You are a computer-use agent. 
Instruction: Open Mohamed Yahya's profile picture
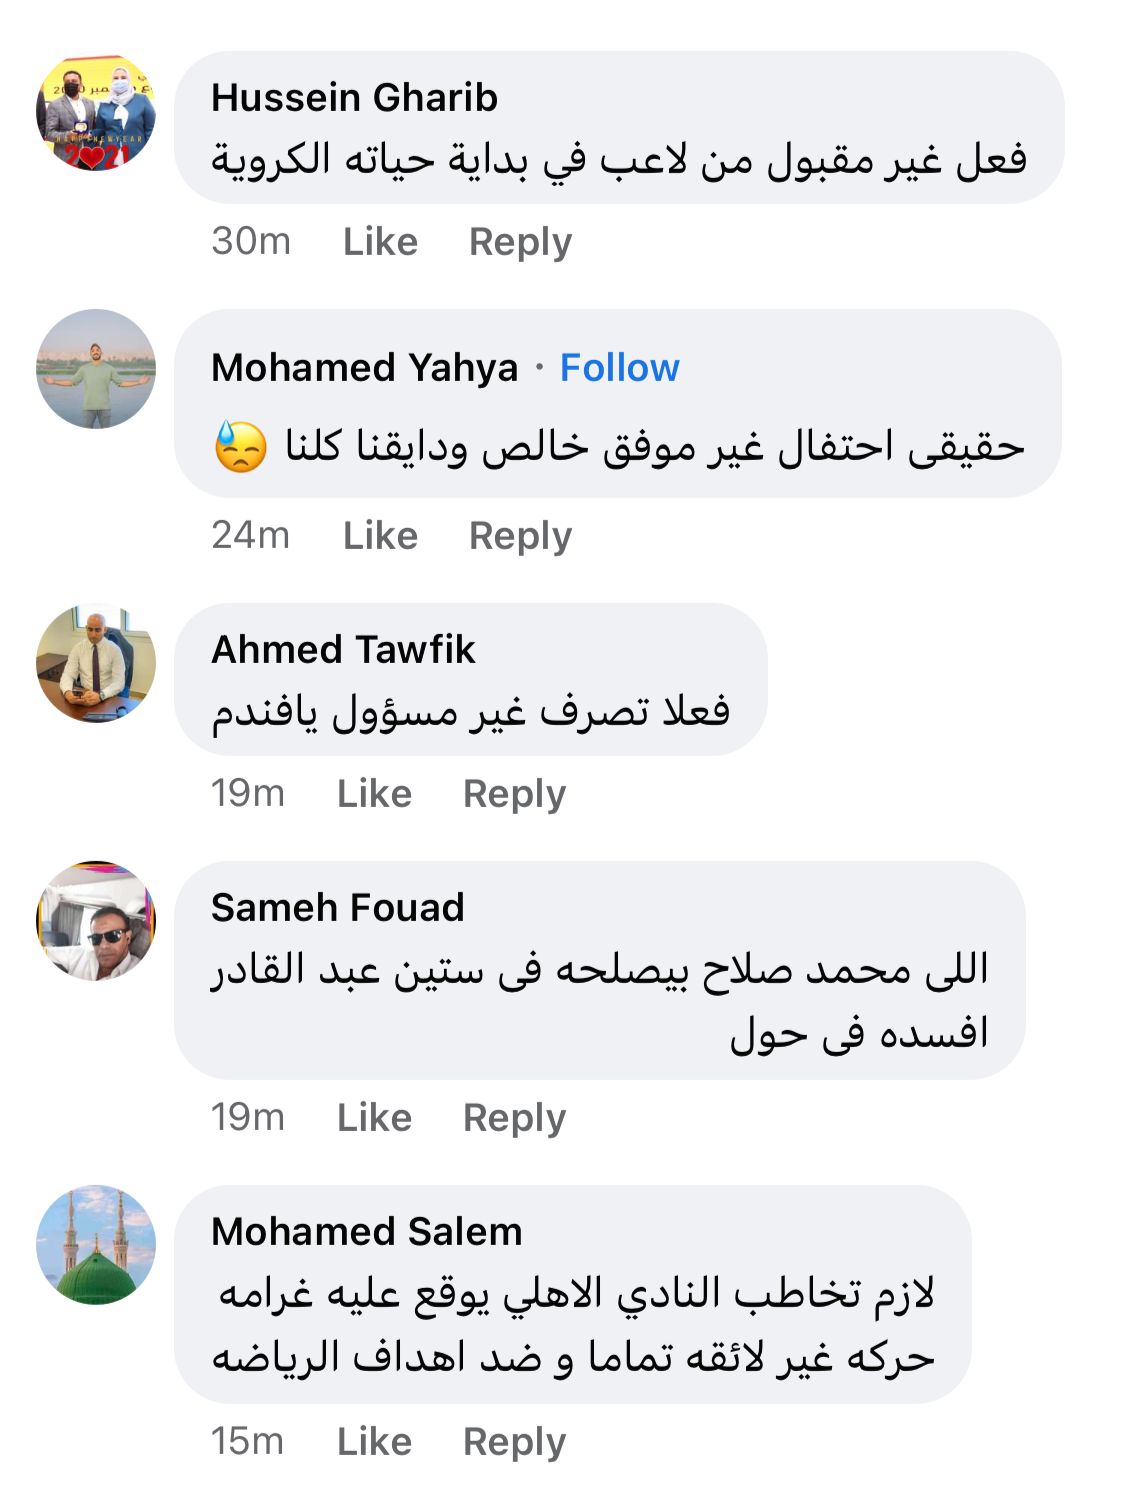click(x=96, y=369)
